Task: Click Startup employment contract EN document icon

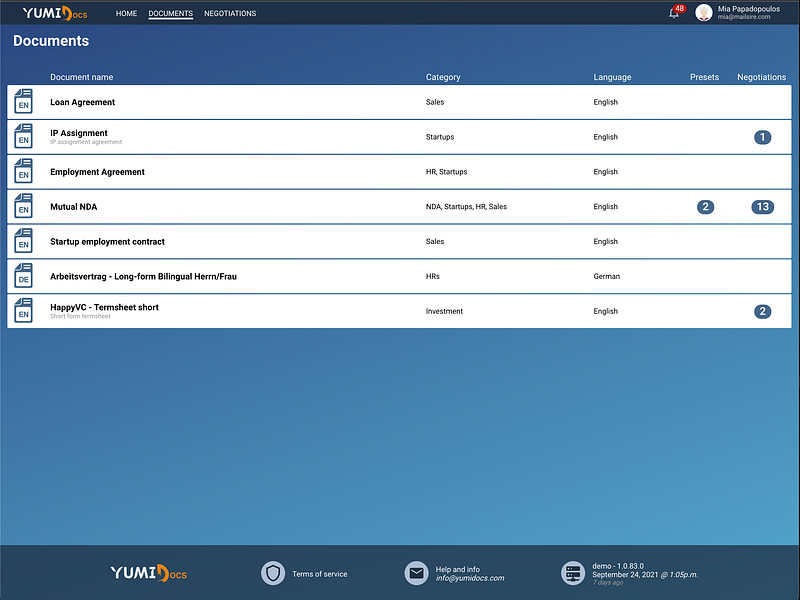Action: click(x=23, y=241)
